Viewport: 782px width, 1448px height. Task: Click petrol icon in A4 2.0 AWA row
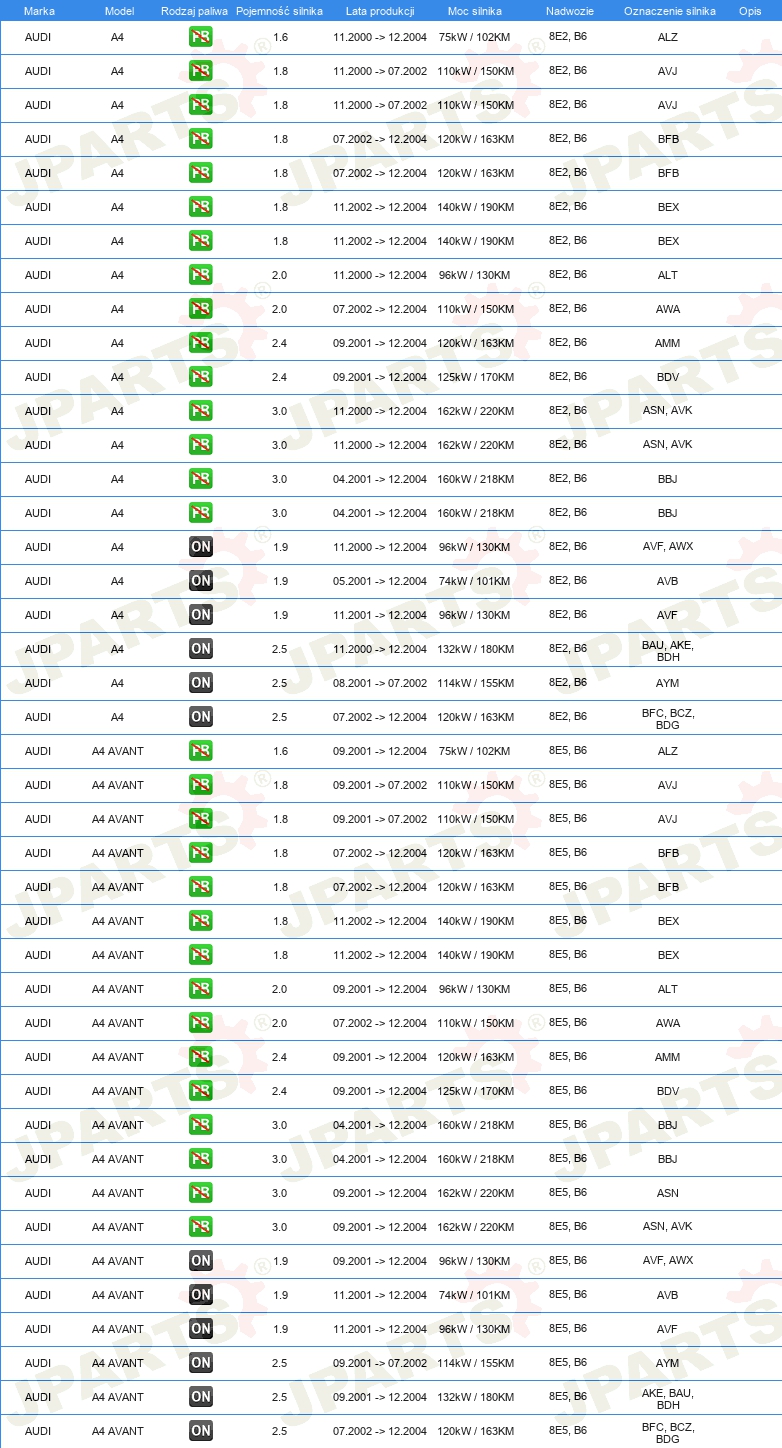pyautogui.click(x=201, y=309)
